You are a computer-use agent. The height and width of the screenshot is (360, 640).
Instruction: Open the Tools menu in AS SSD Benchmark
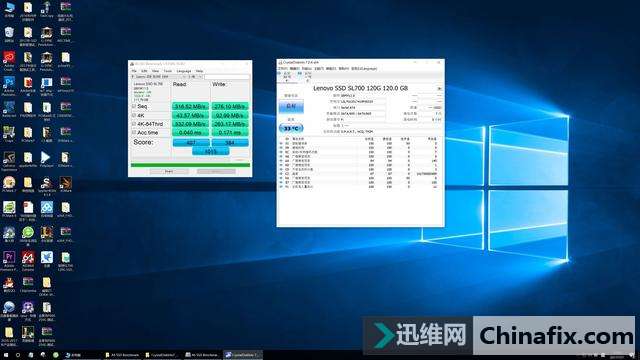pyautogui.click(x=168, y=71)
